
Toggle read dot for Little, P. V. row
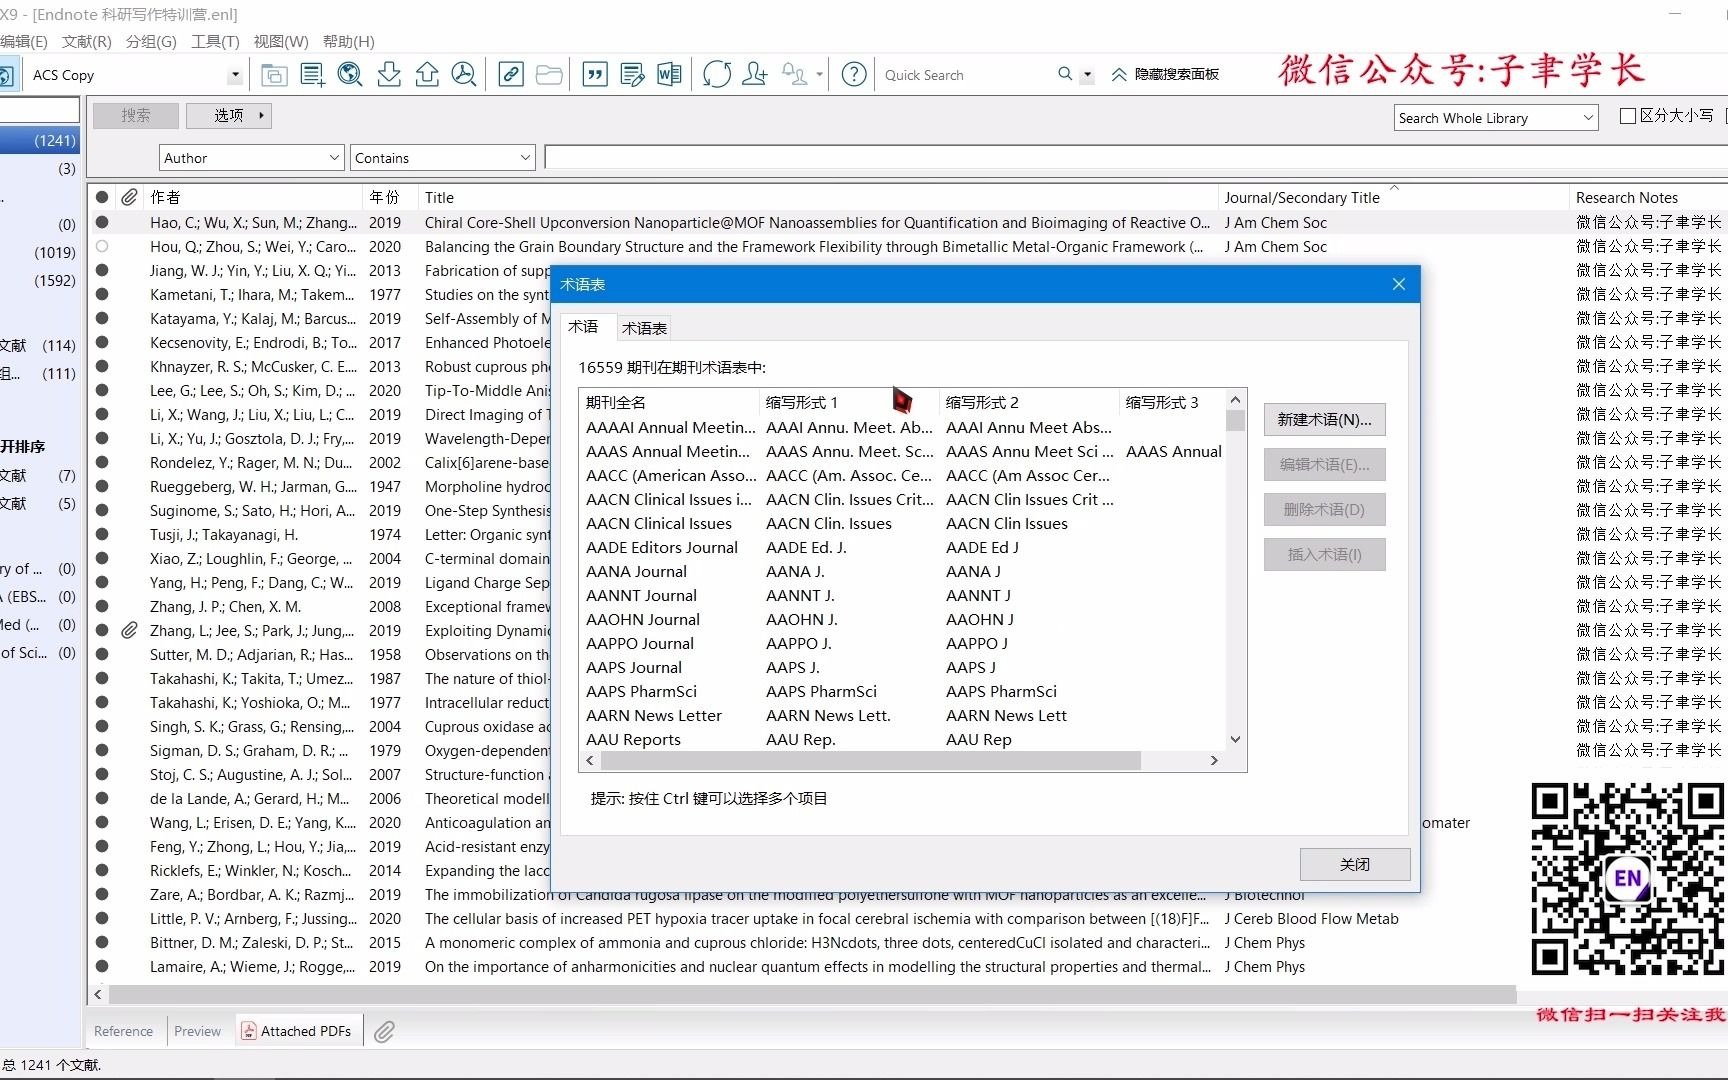click(102, 918)
